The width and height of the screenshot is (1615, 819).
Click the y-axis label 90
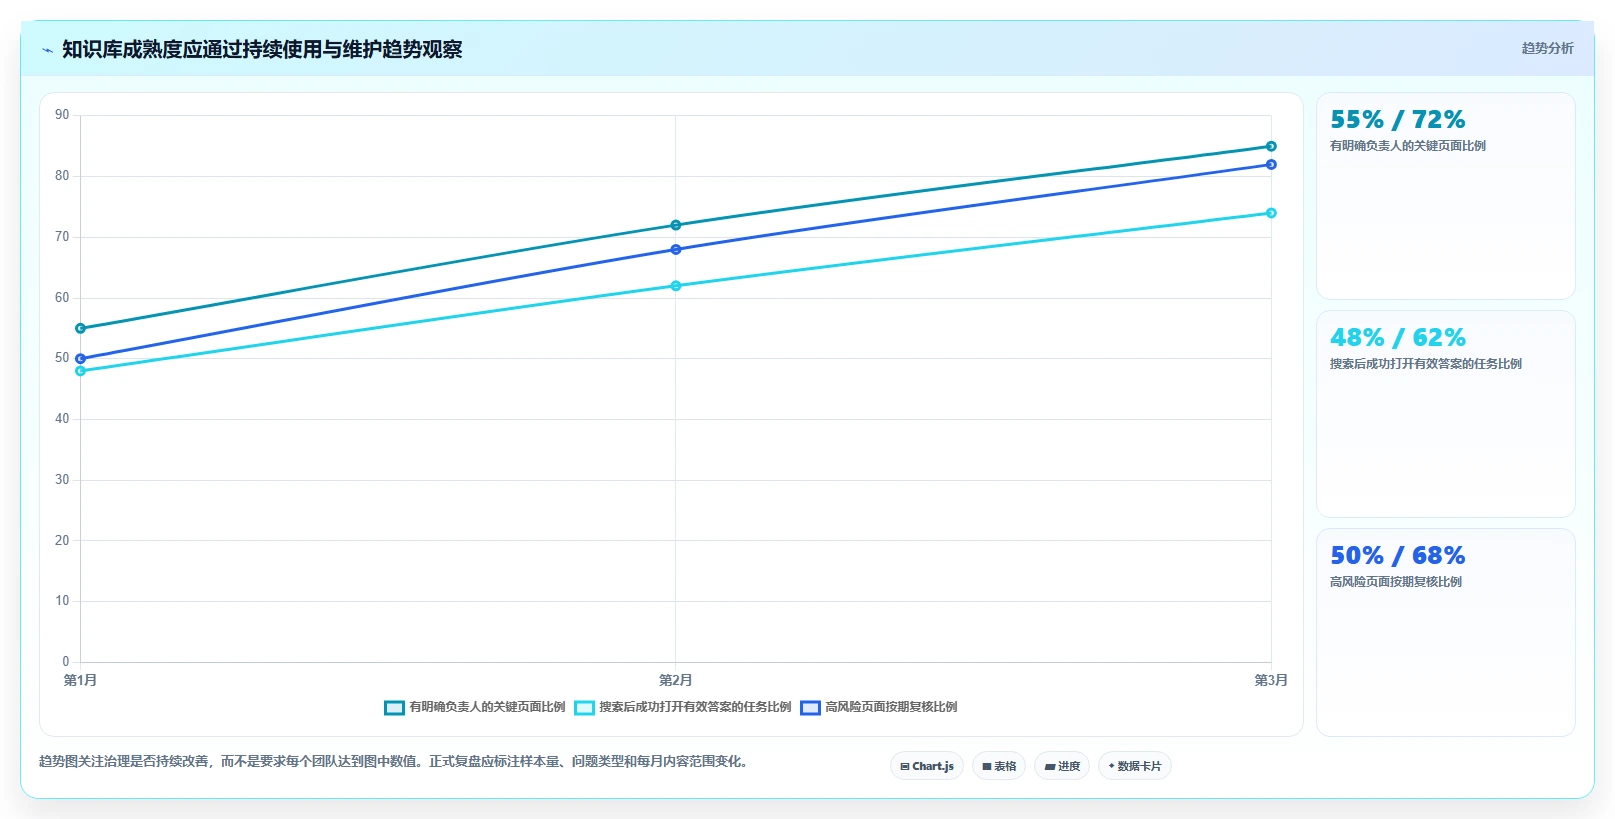pyautogui.click(x=62, y=115)
